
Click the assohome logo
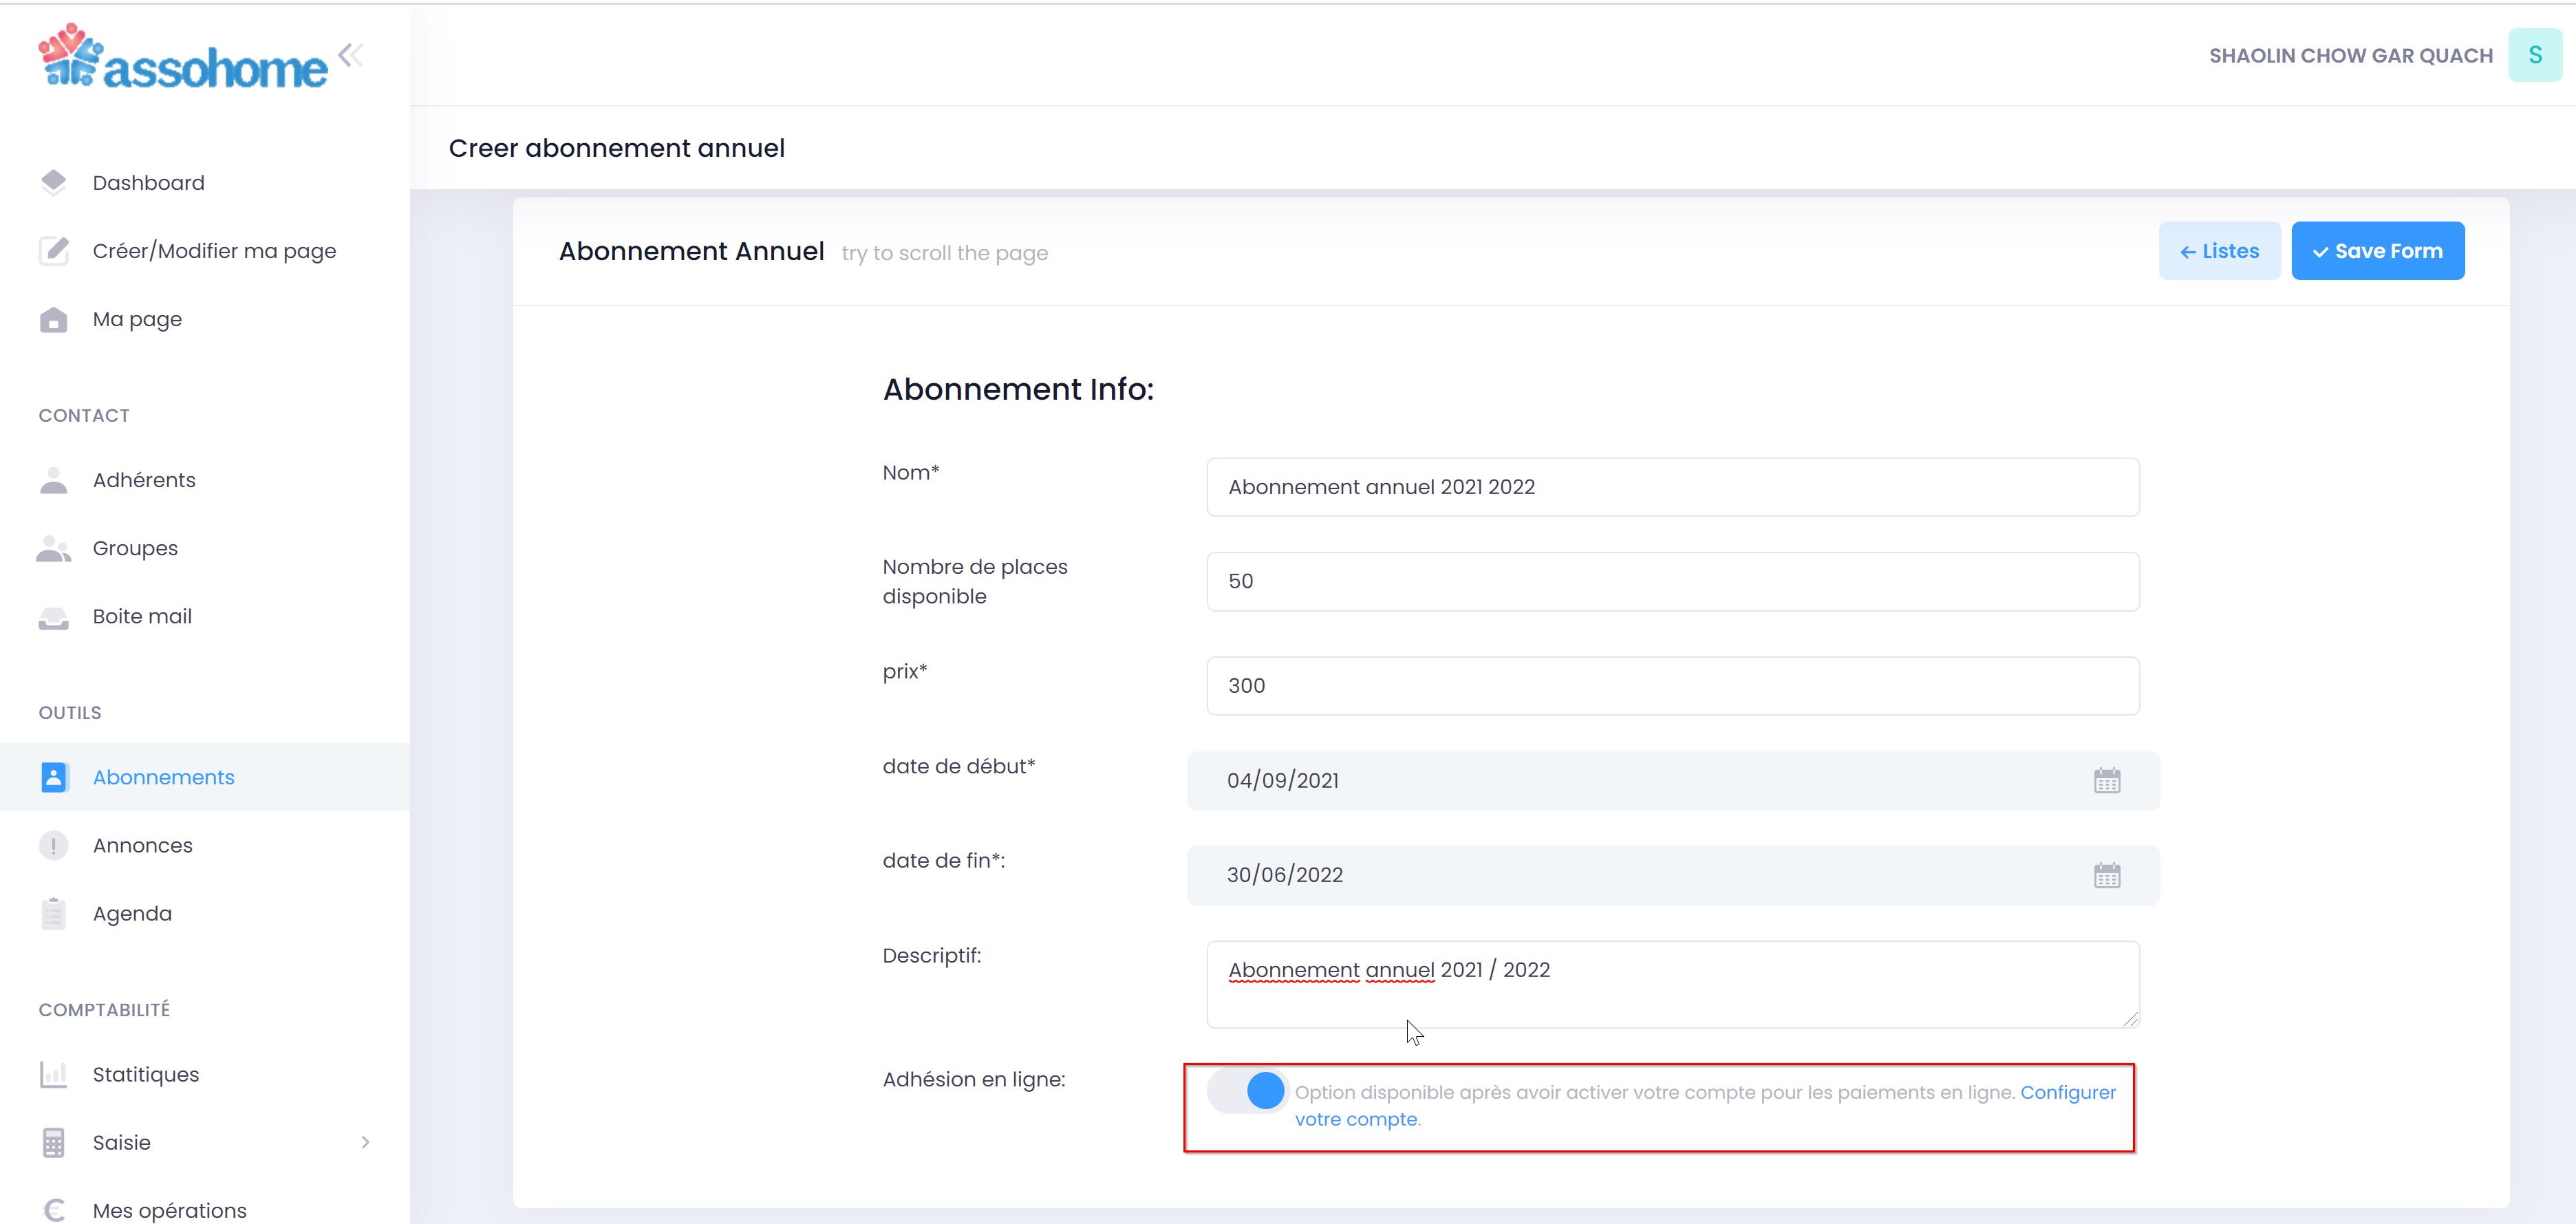183,58
